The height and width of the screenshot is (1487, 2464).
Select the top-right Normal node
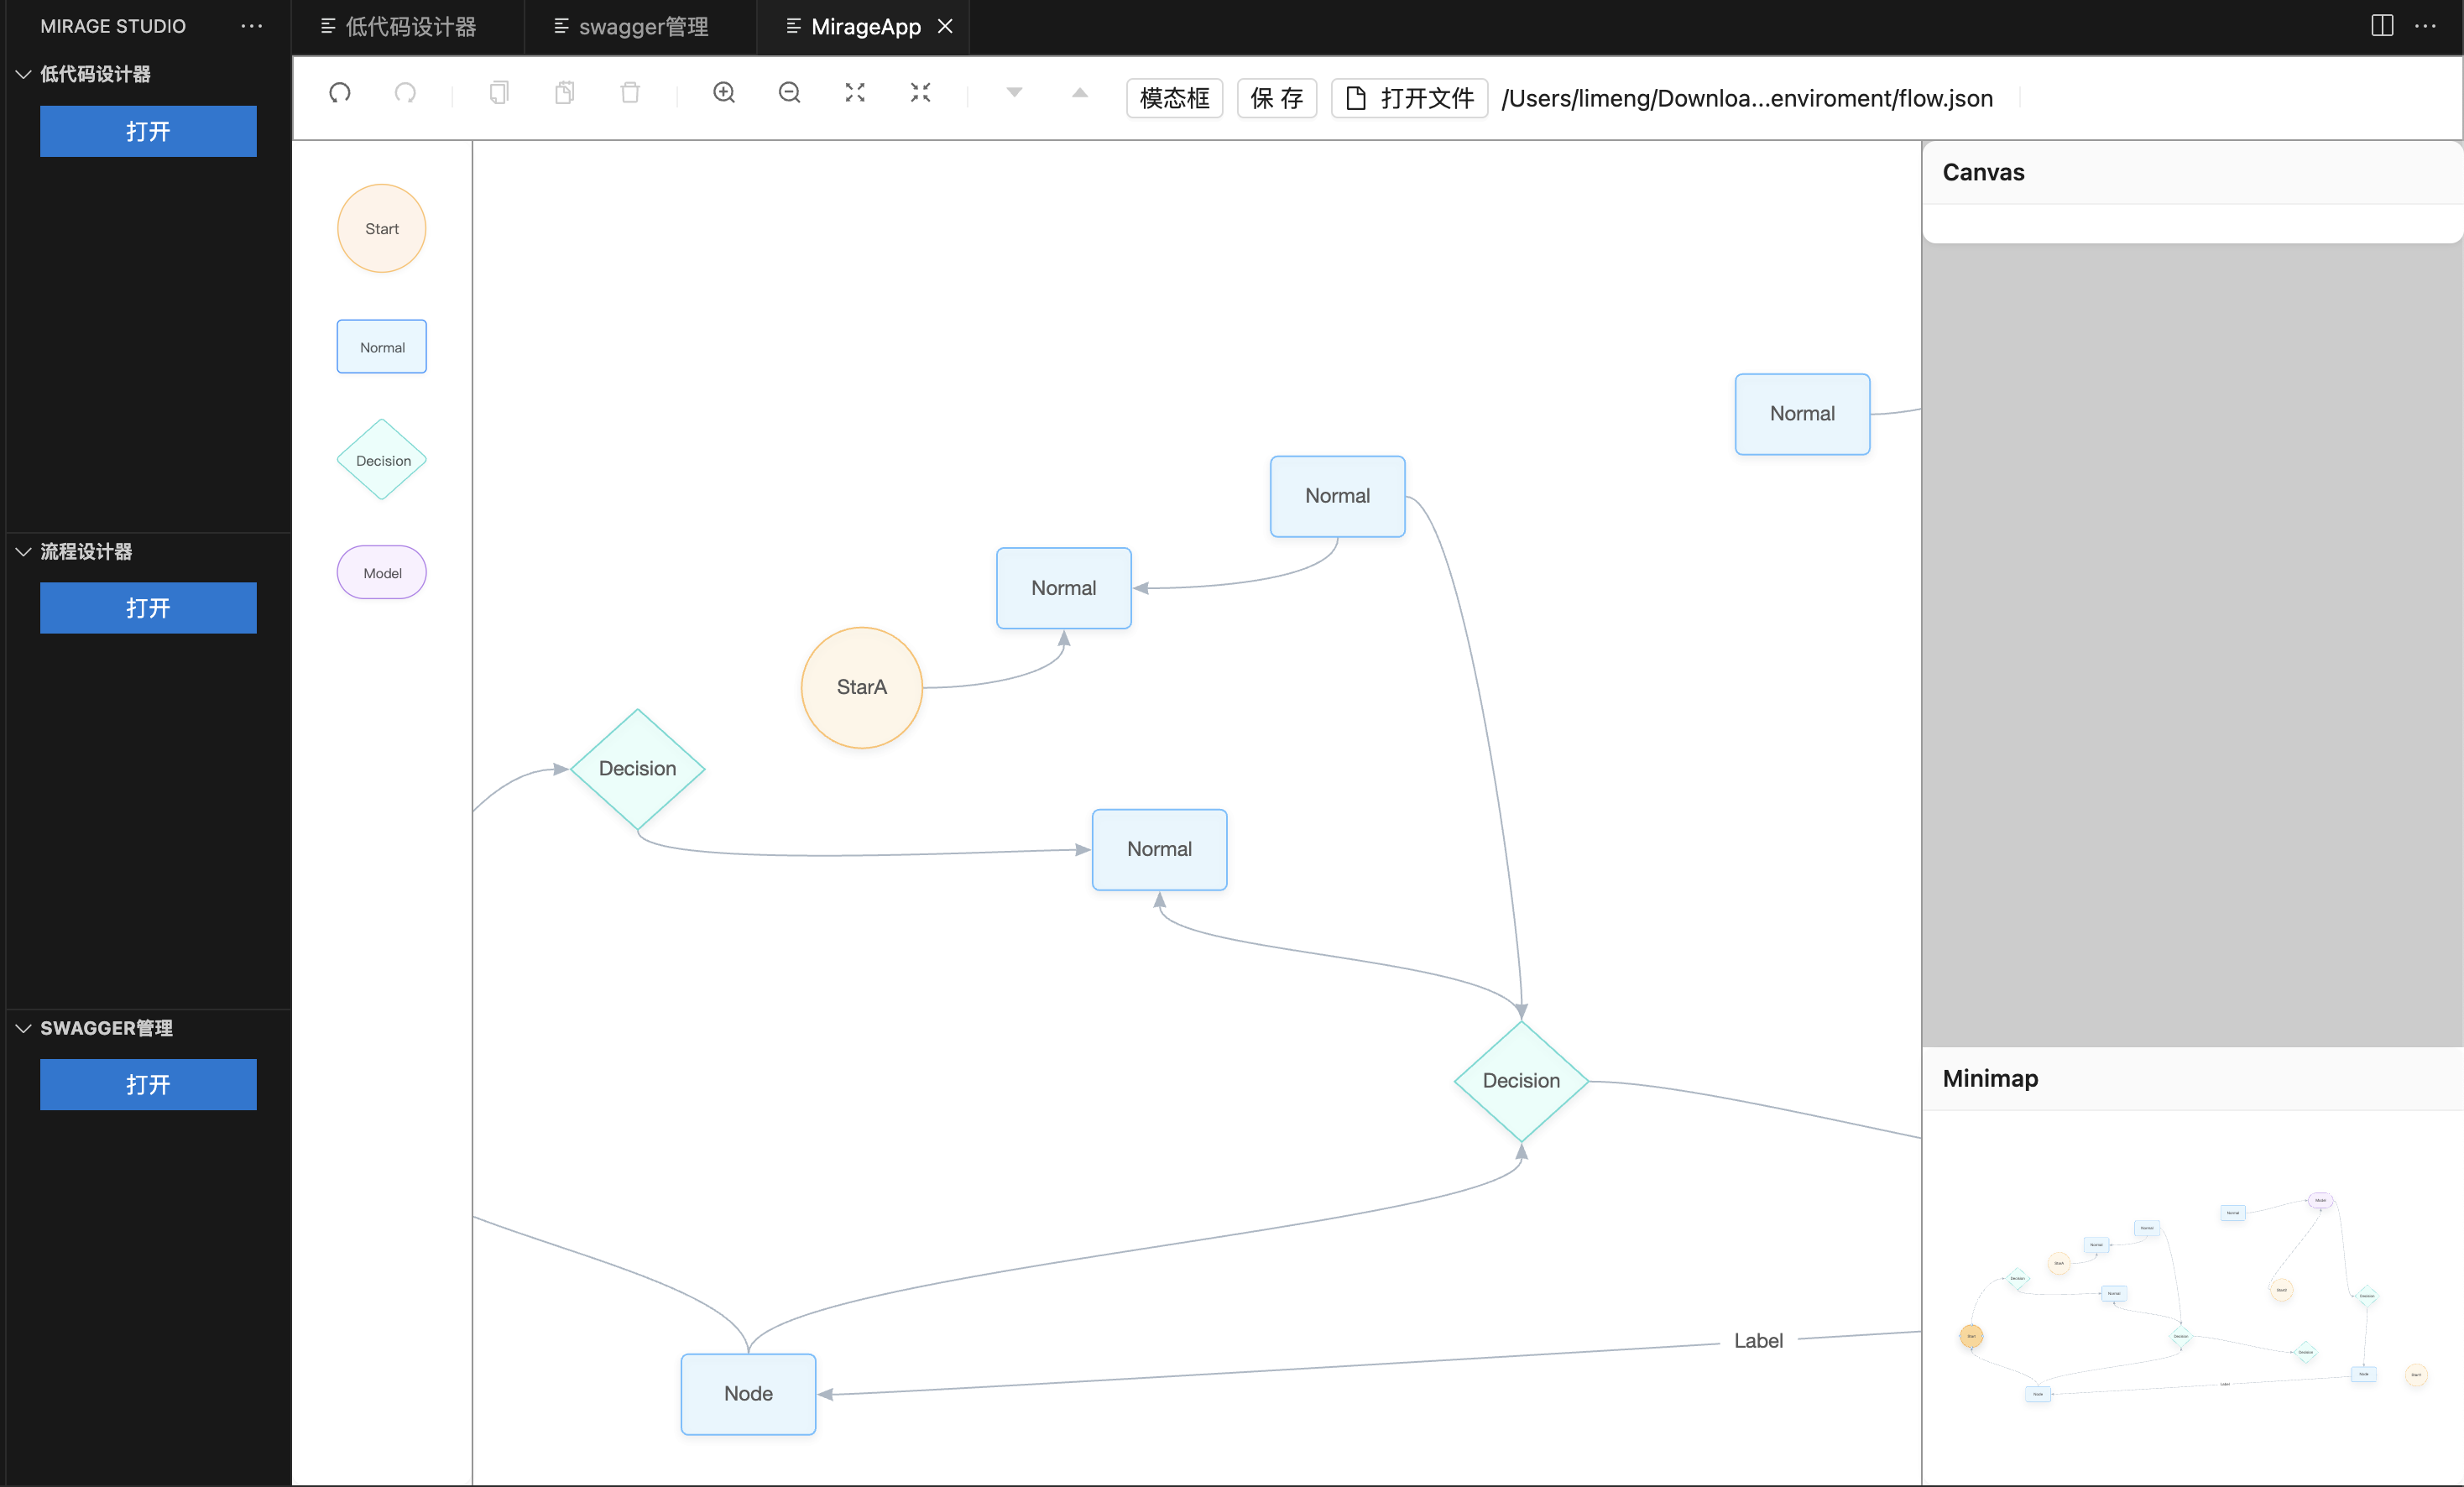click(1802, 414)
